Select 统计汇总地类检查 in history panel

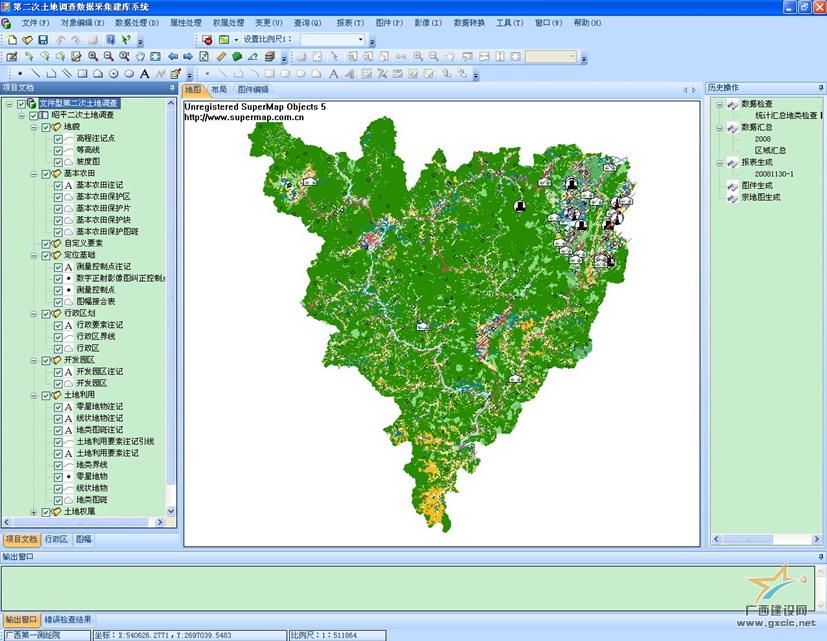(x=786, y=116)
